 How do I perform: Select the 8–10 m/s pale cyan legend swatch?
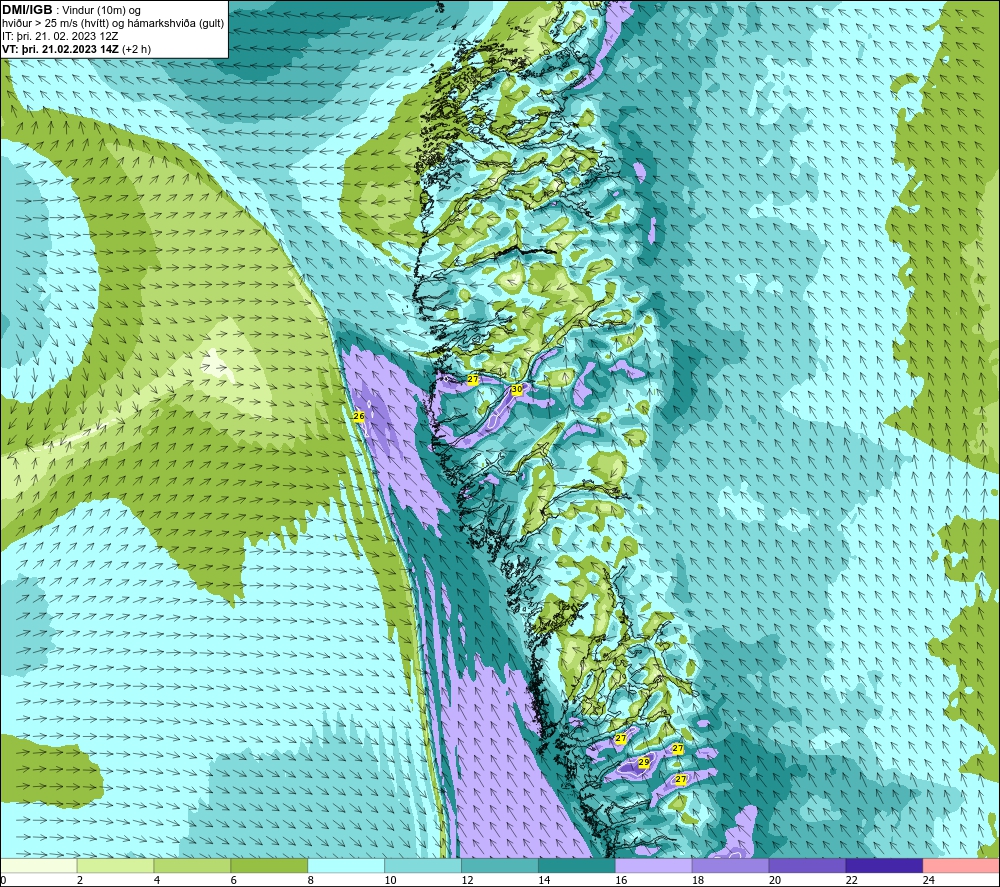point(346,865)
